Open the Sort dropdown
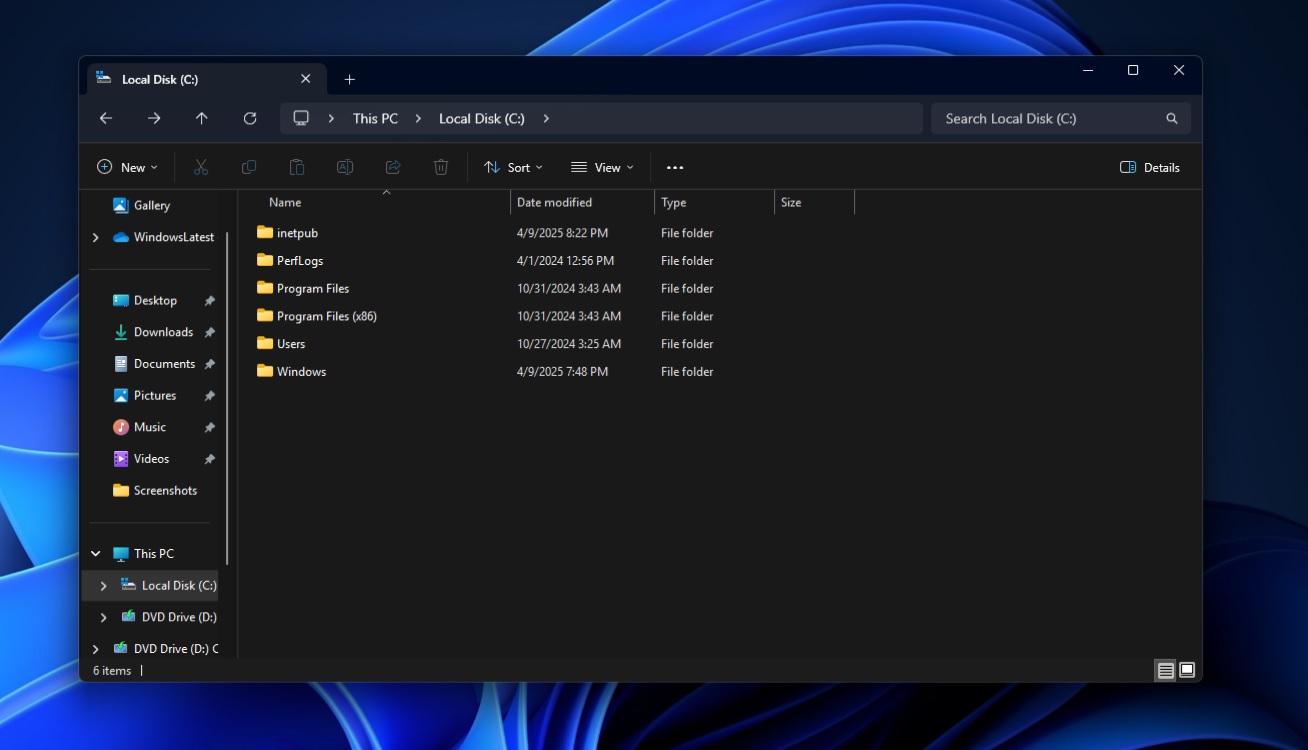Image resolution: width=1308 pixels, height=750 pixels. tap(513, 167)
